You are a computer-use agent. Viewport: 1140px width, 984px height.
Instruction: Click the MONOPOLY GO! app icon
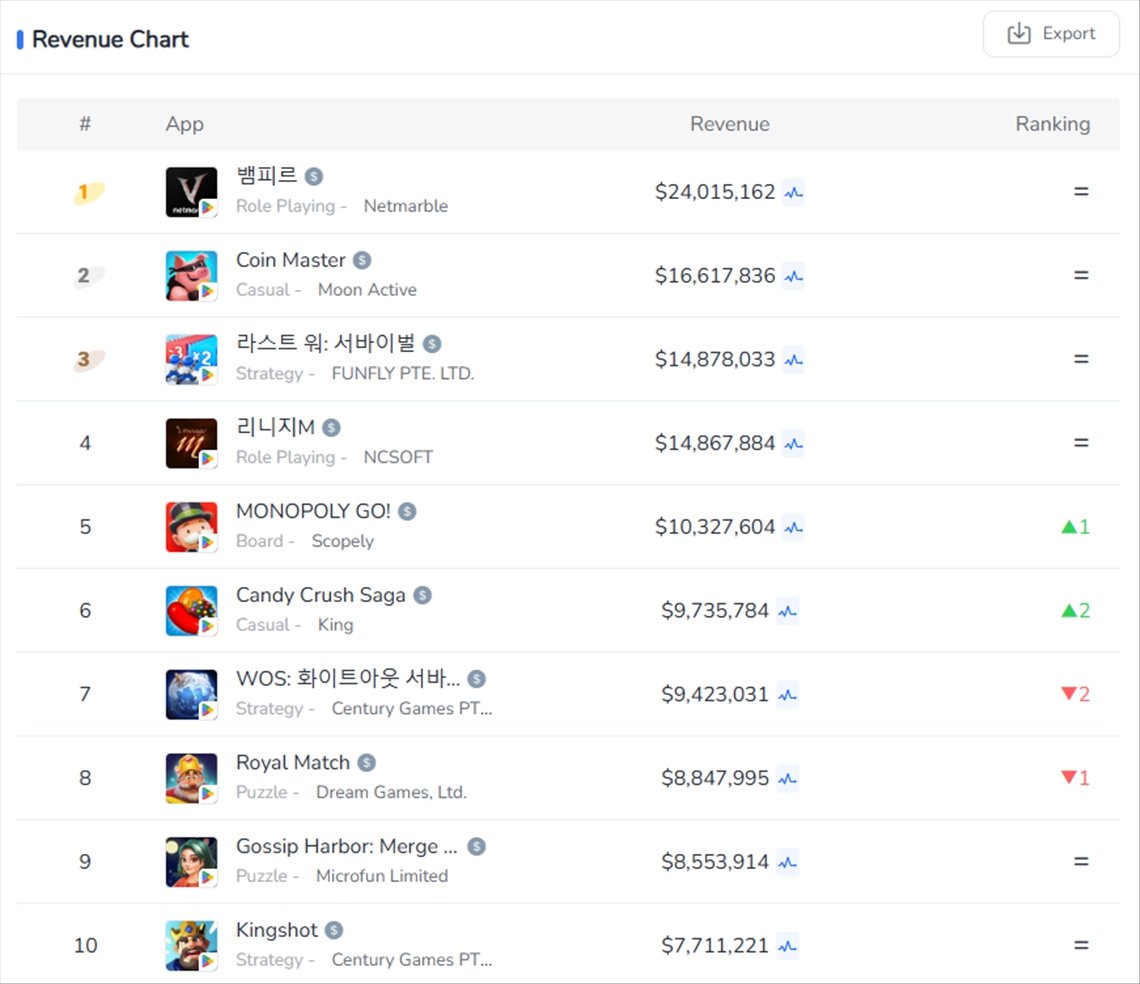pyautogui.click(x=191, y=527)
